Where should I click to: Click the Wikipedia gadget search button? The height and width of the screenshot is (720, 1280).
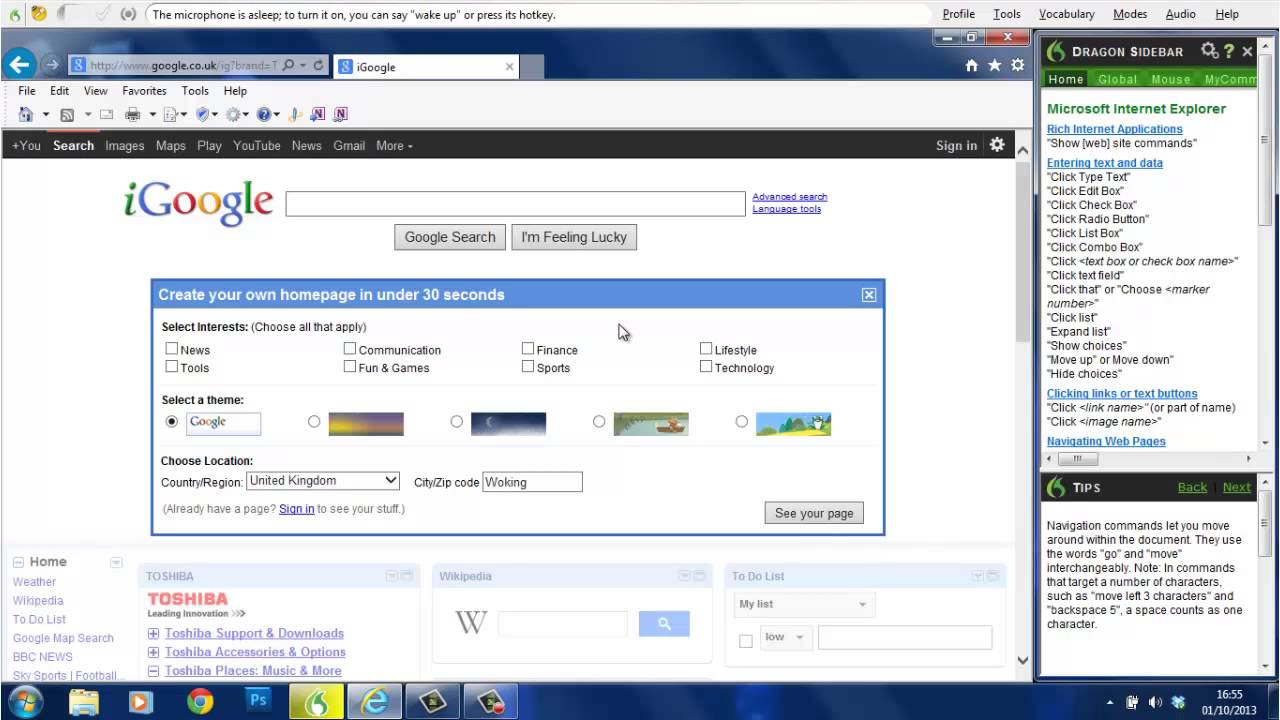coord(664,624)
